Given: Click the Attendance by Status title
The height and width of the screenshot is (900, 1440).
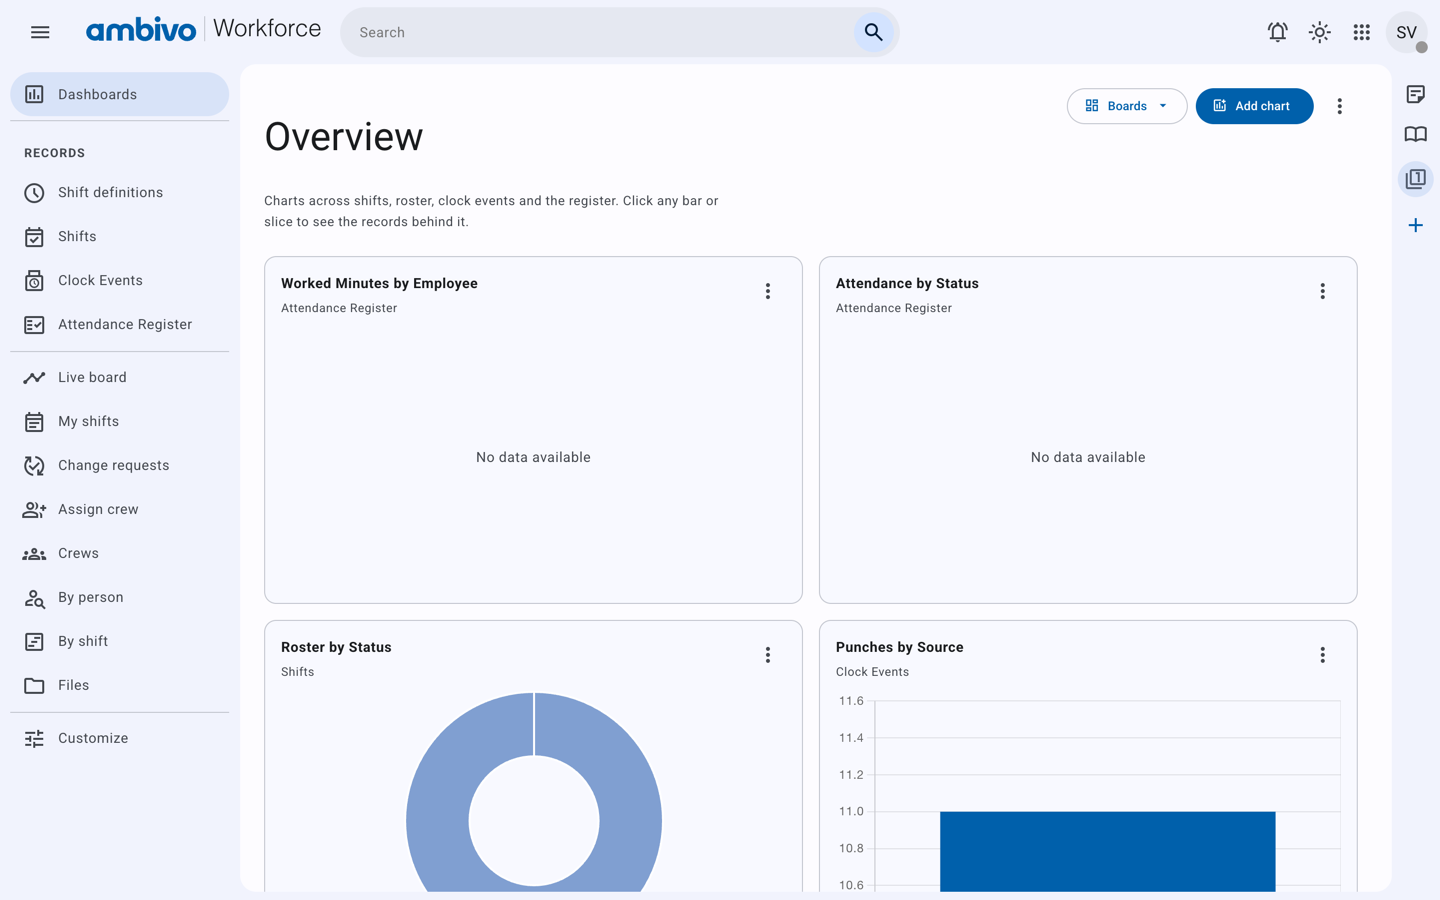Looking at the screenshot, I should coord(907,283).
